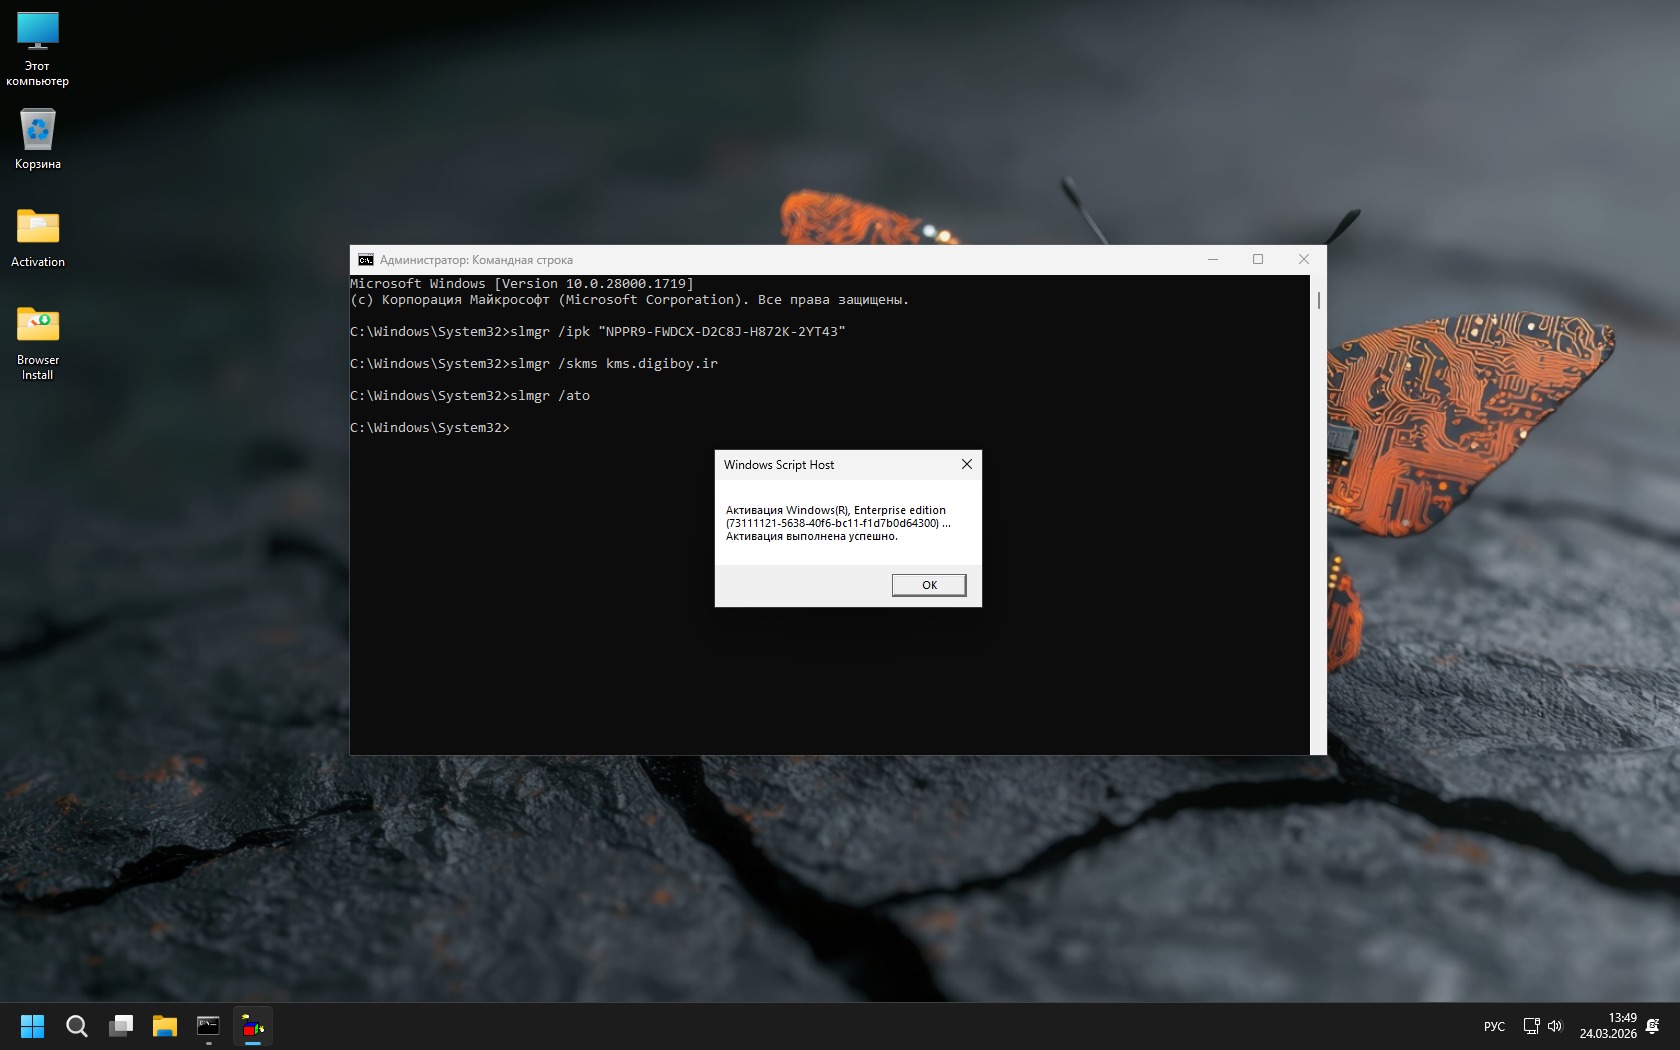Launch File Explorer from the taskbar
1680x1050 pixels.
click(x=165, y=1026)
